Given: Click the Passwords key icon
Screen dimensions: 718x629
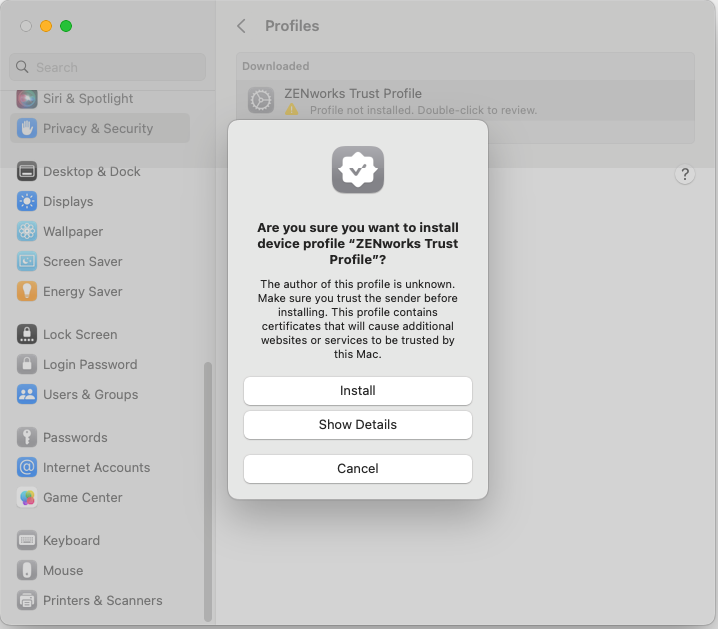Looking at the screenshot, I should coord(27,438).
